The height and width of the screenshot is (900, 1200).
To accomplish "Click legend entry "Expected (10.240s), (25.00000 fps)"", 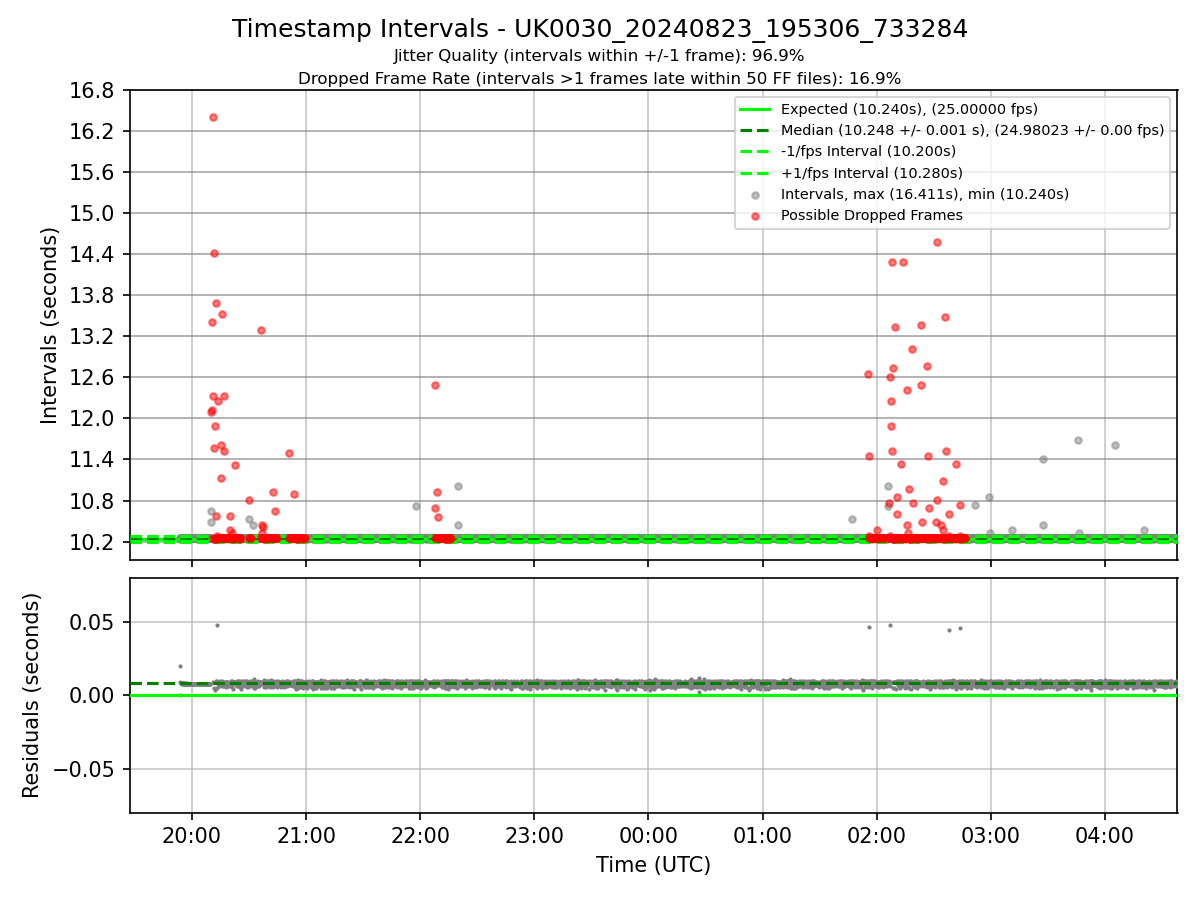I will click(x=909, y=109).
